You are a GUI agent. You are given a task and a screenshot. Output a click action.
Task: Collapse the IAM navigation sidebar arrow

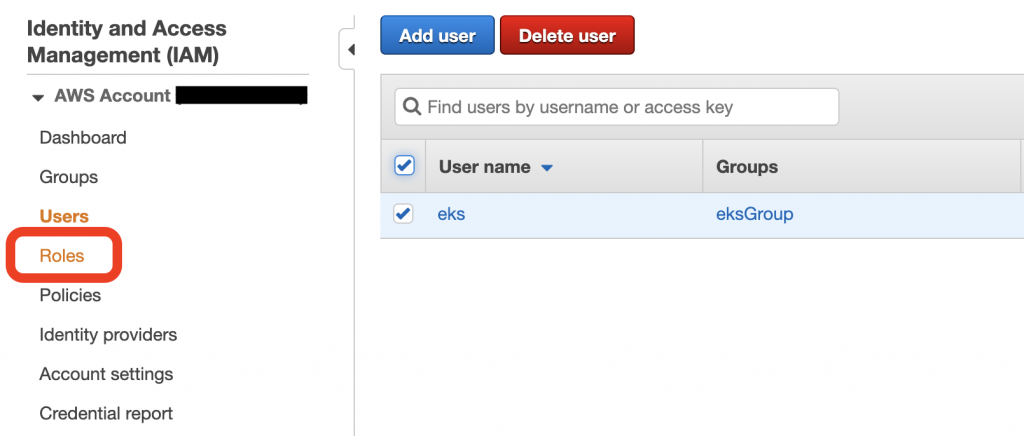point(352,50)
